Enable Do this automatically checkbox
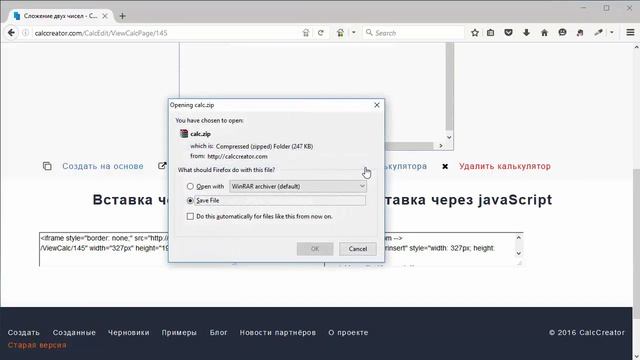The width and height of the screenshot is (640, 360). click(190, 216)
